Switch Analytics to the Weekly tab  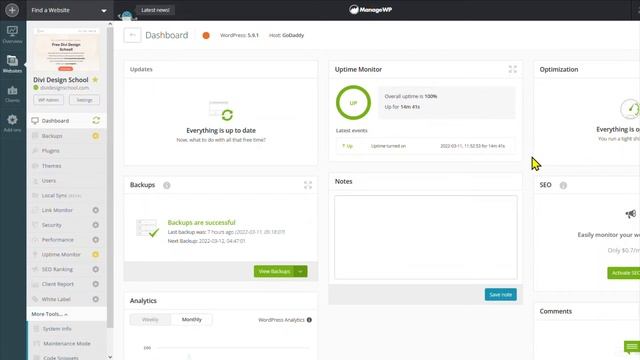coord(150,320)
